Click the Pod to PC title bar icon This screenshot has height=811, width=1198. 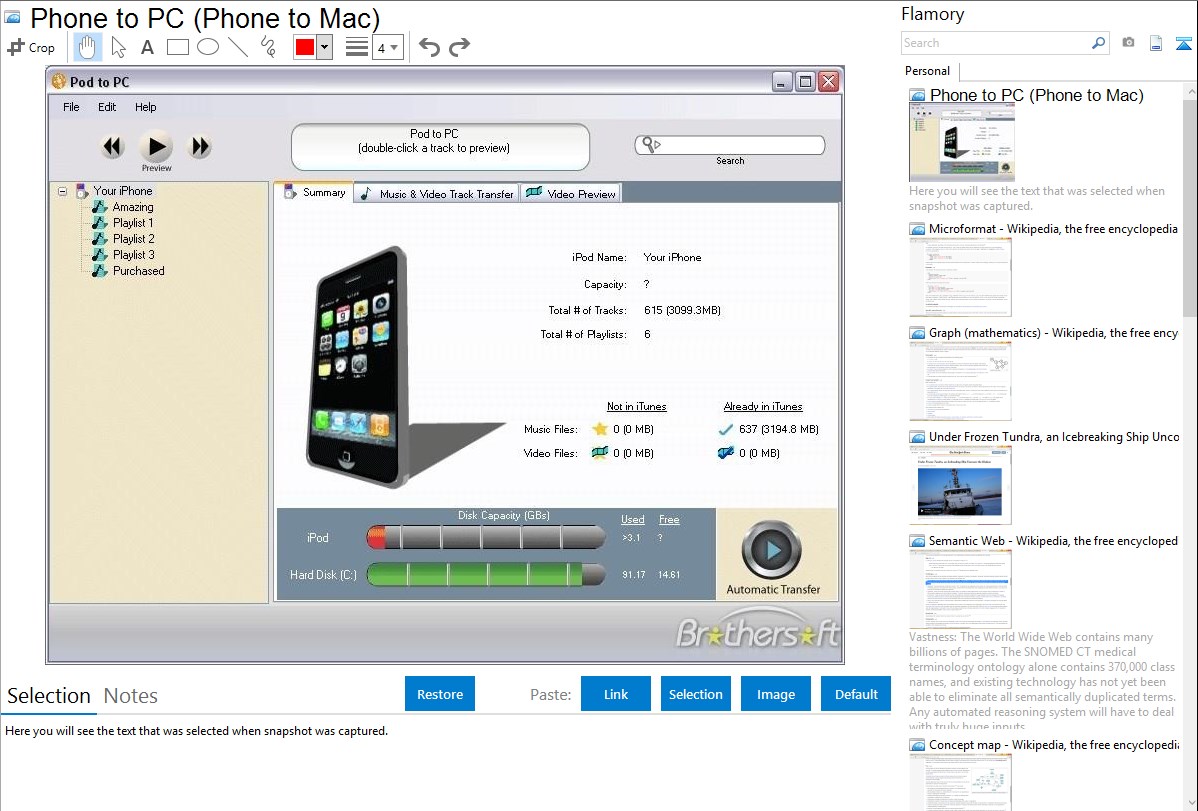(59, 81)
